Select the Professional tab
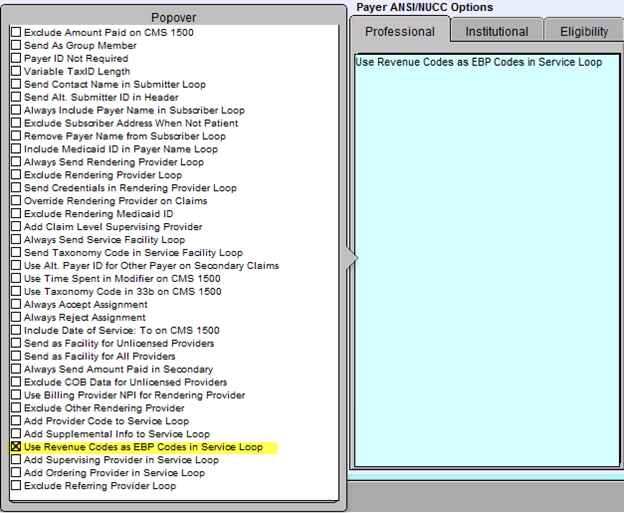 point(400,31)
